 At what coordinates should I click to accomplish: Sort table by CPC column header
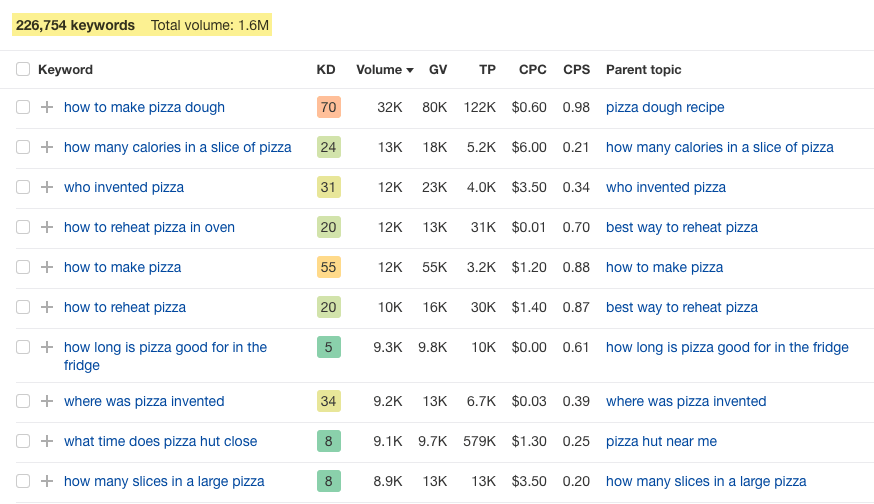coord(532,70)
